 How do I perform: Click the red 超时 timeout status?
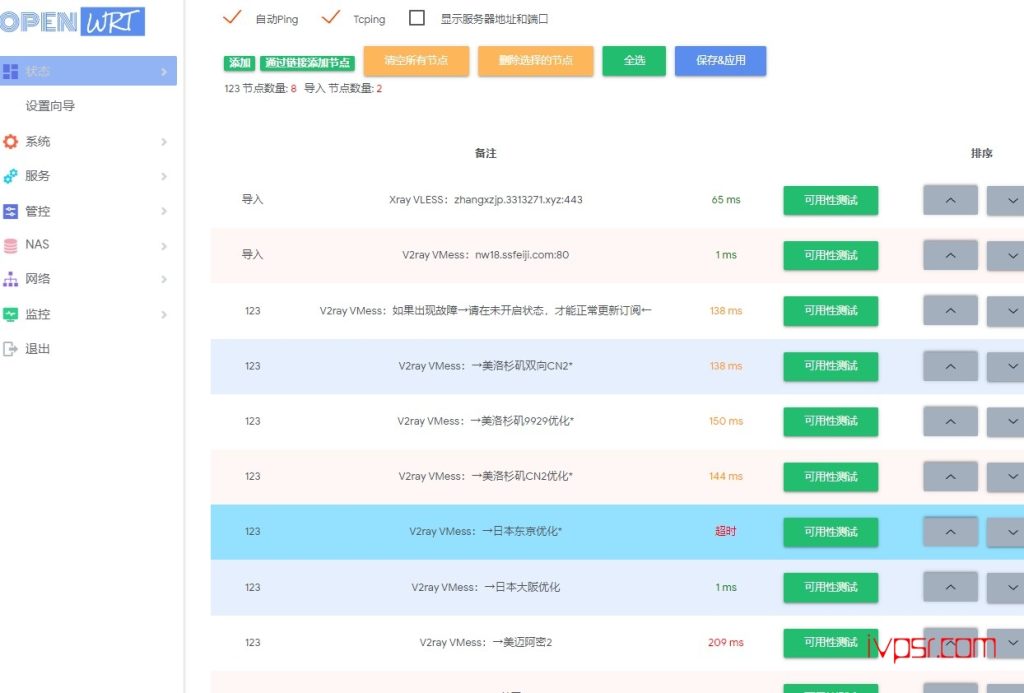(x=726, y=532)
